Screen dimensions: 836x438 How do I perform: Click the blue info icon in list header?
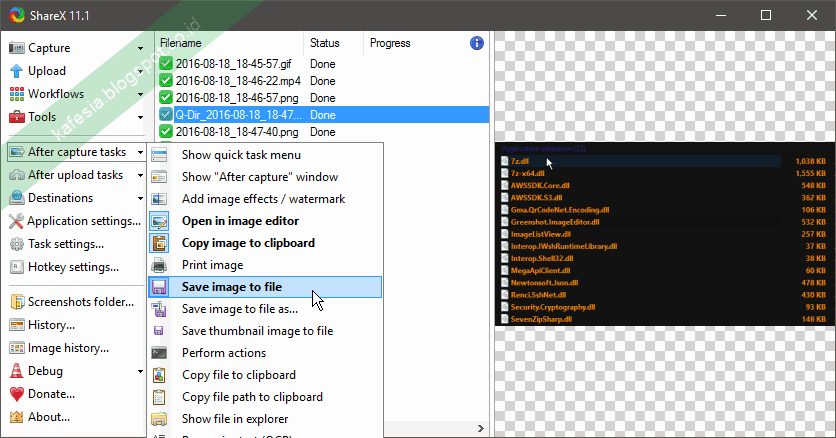point(477,43)
